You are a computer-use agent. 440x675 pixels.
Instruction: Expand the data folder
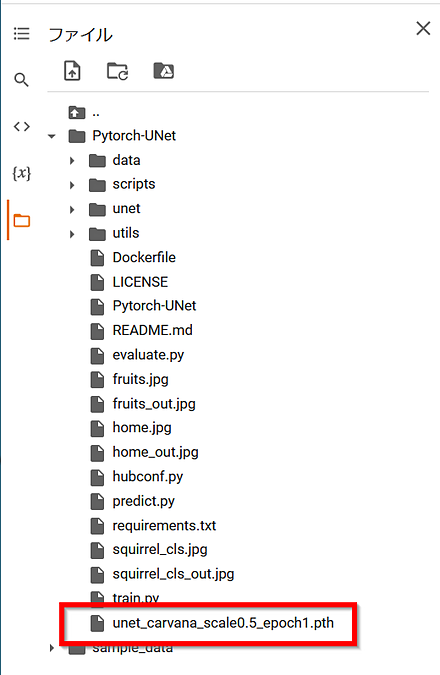[x=72, y=161]
